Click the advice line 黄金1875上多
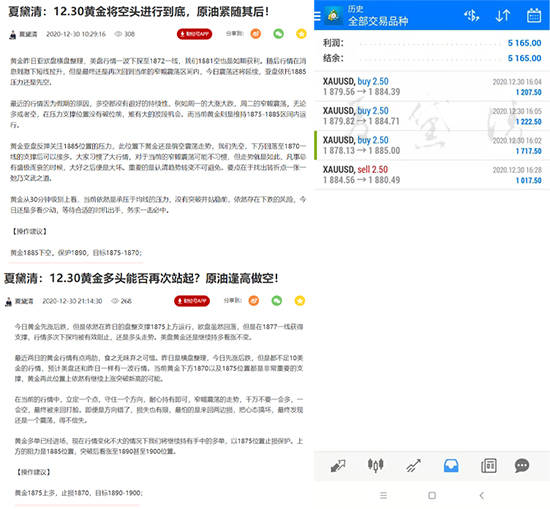Screen dimensions: 550x509 pyautogui.click(x=79, y=493)
